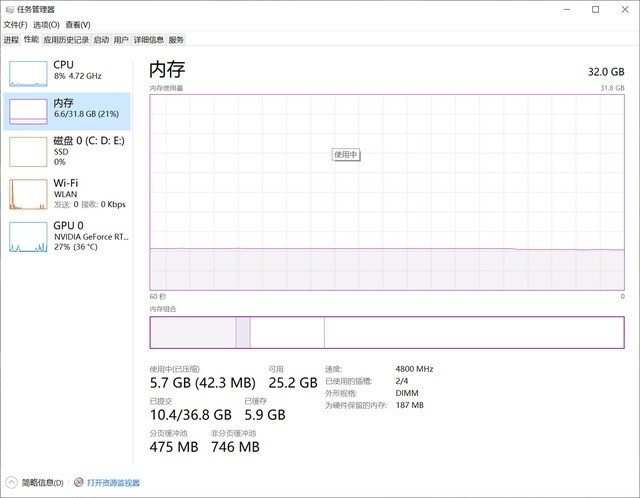This screenshot has height=498, width=640.
Task: Open the 选项(O) menu
Action: tap(46, 24)
